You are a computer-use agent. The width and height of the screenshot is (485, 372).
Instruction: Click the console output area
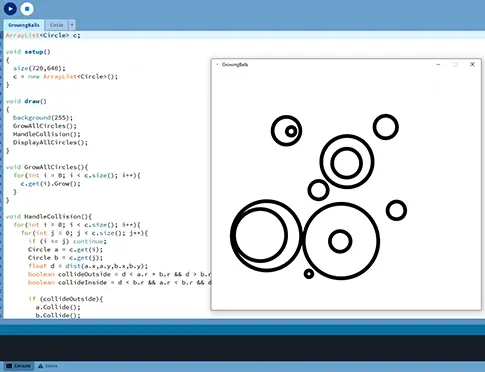[242, 348]
